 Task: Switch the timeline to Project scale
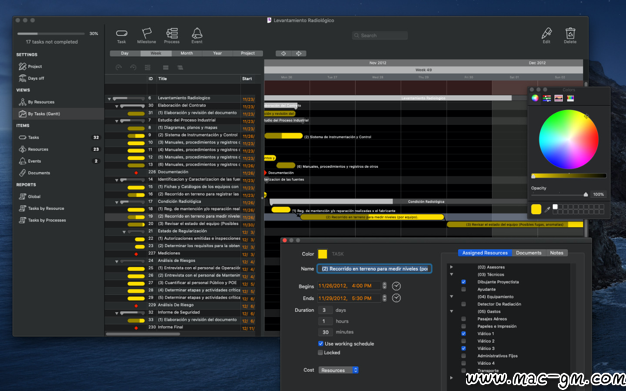248,54
